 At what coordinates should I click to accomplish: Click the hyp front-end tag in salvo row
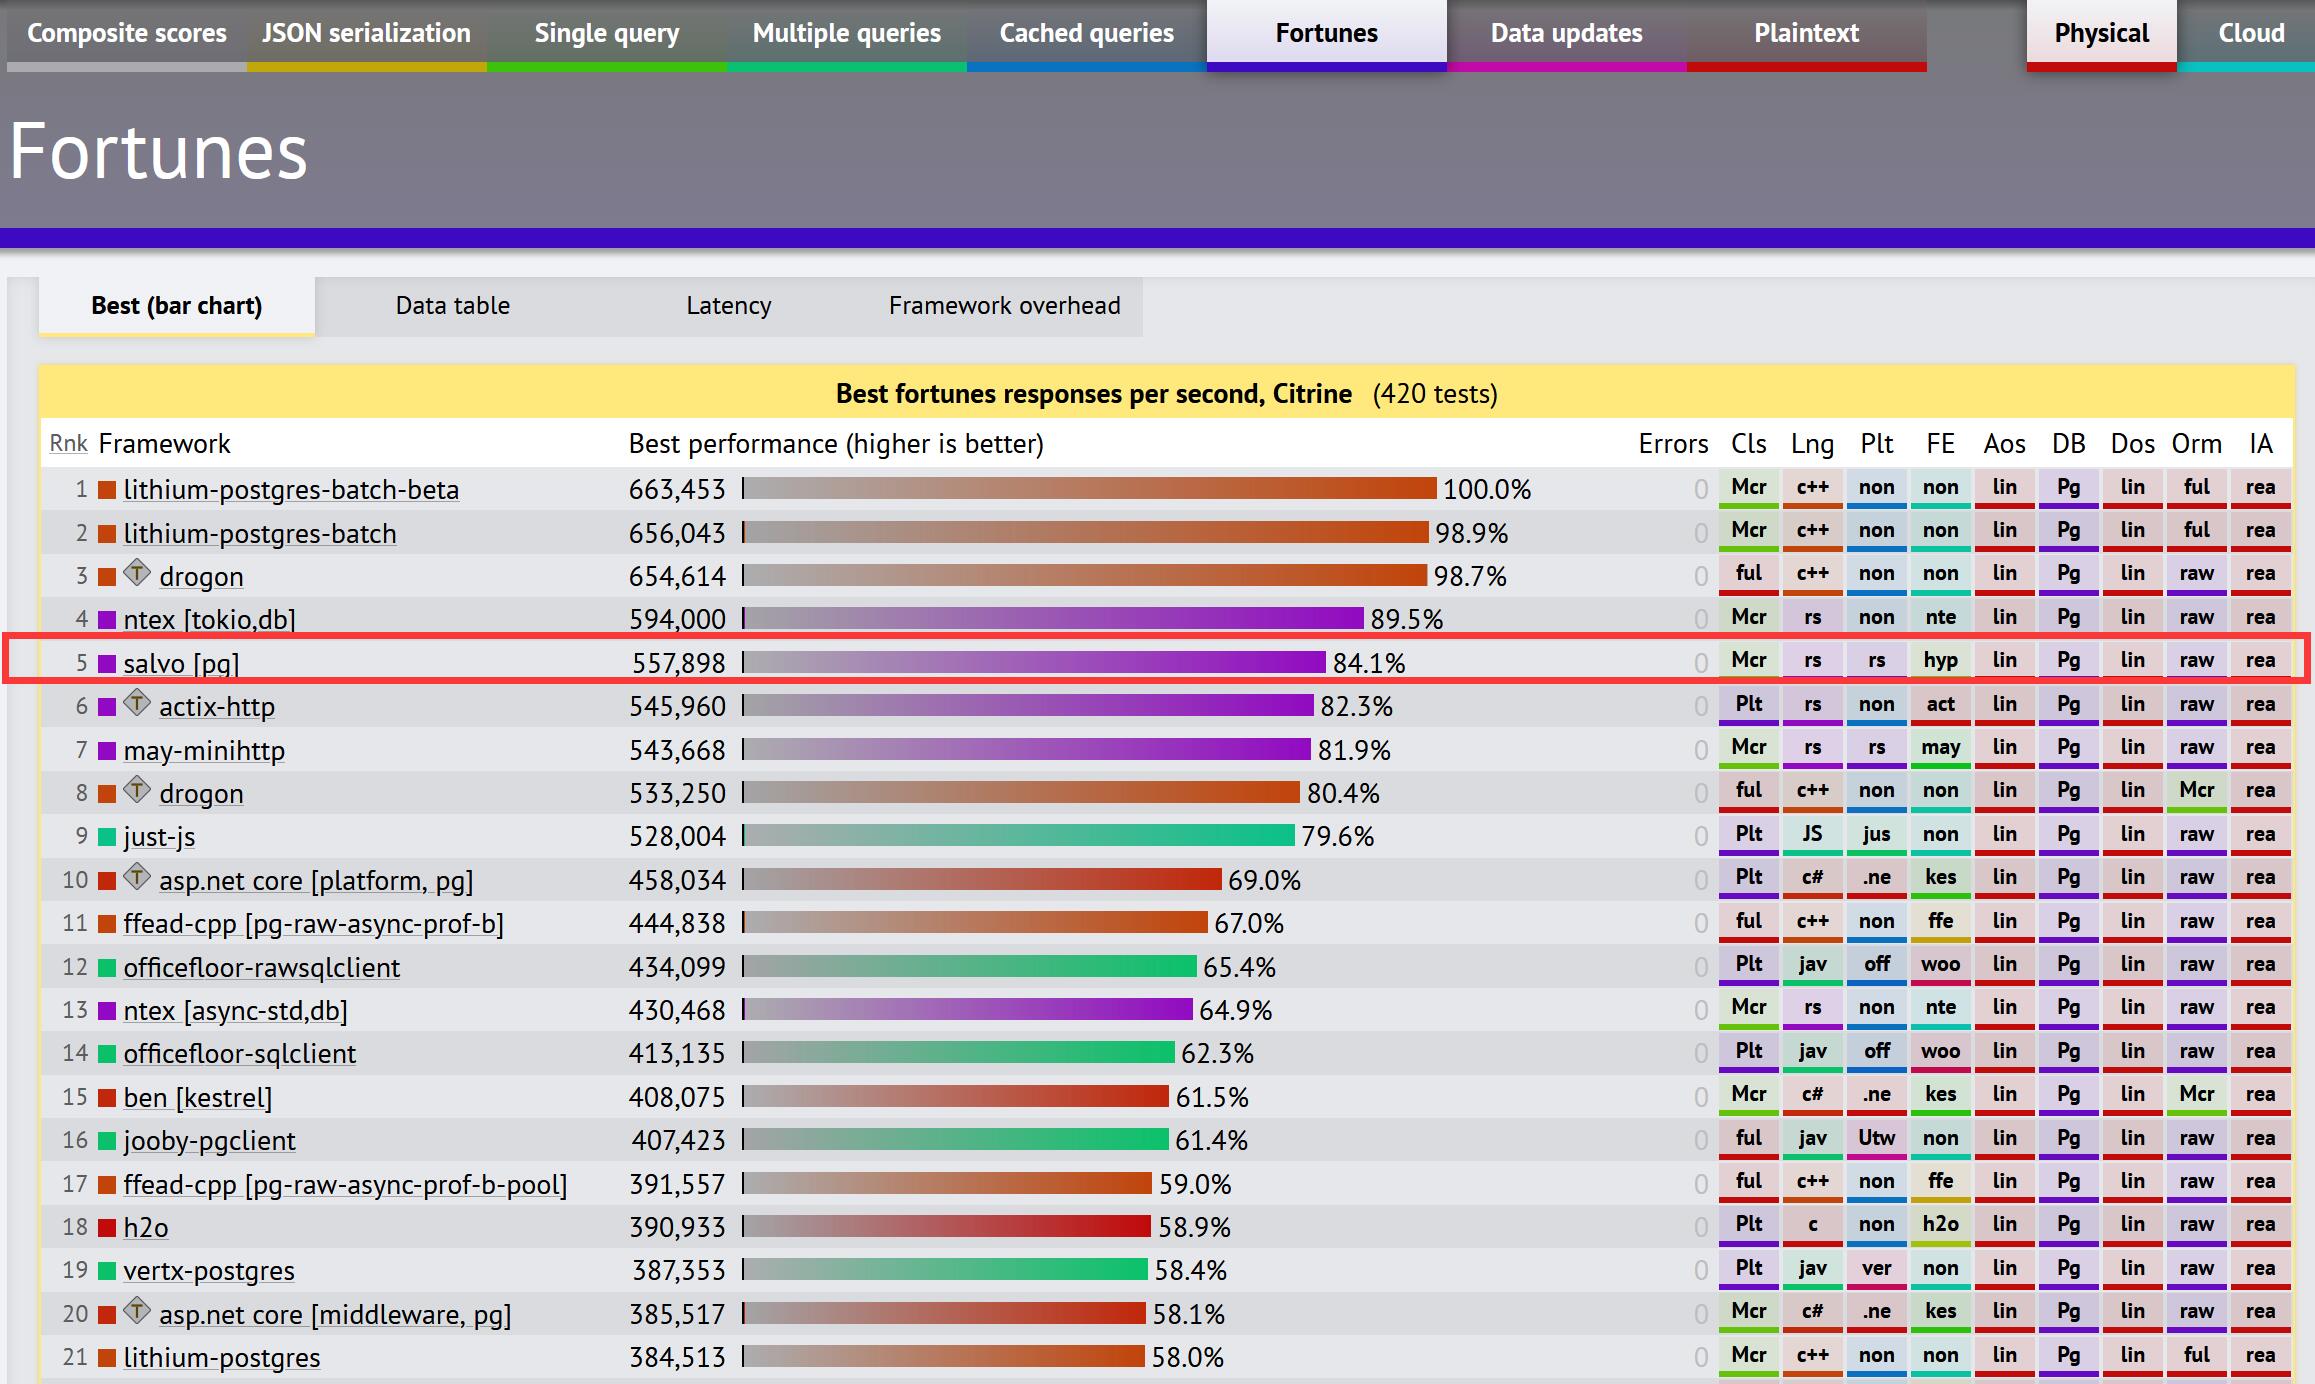tap(1940, 661)
